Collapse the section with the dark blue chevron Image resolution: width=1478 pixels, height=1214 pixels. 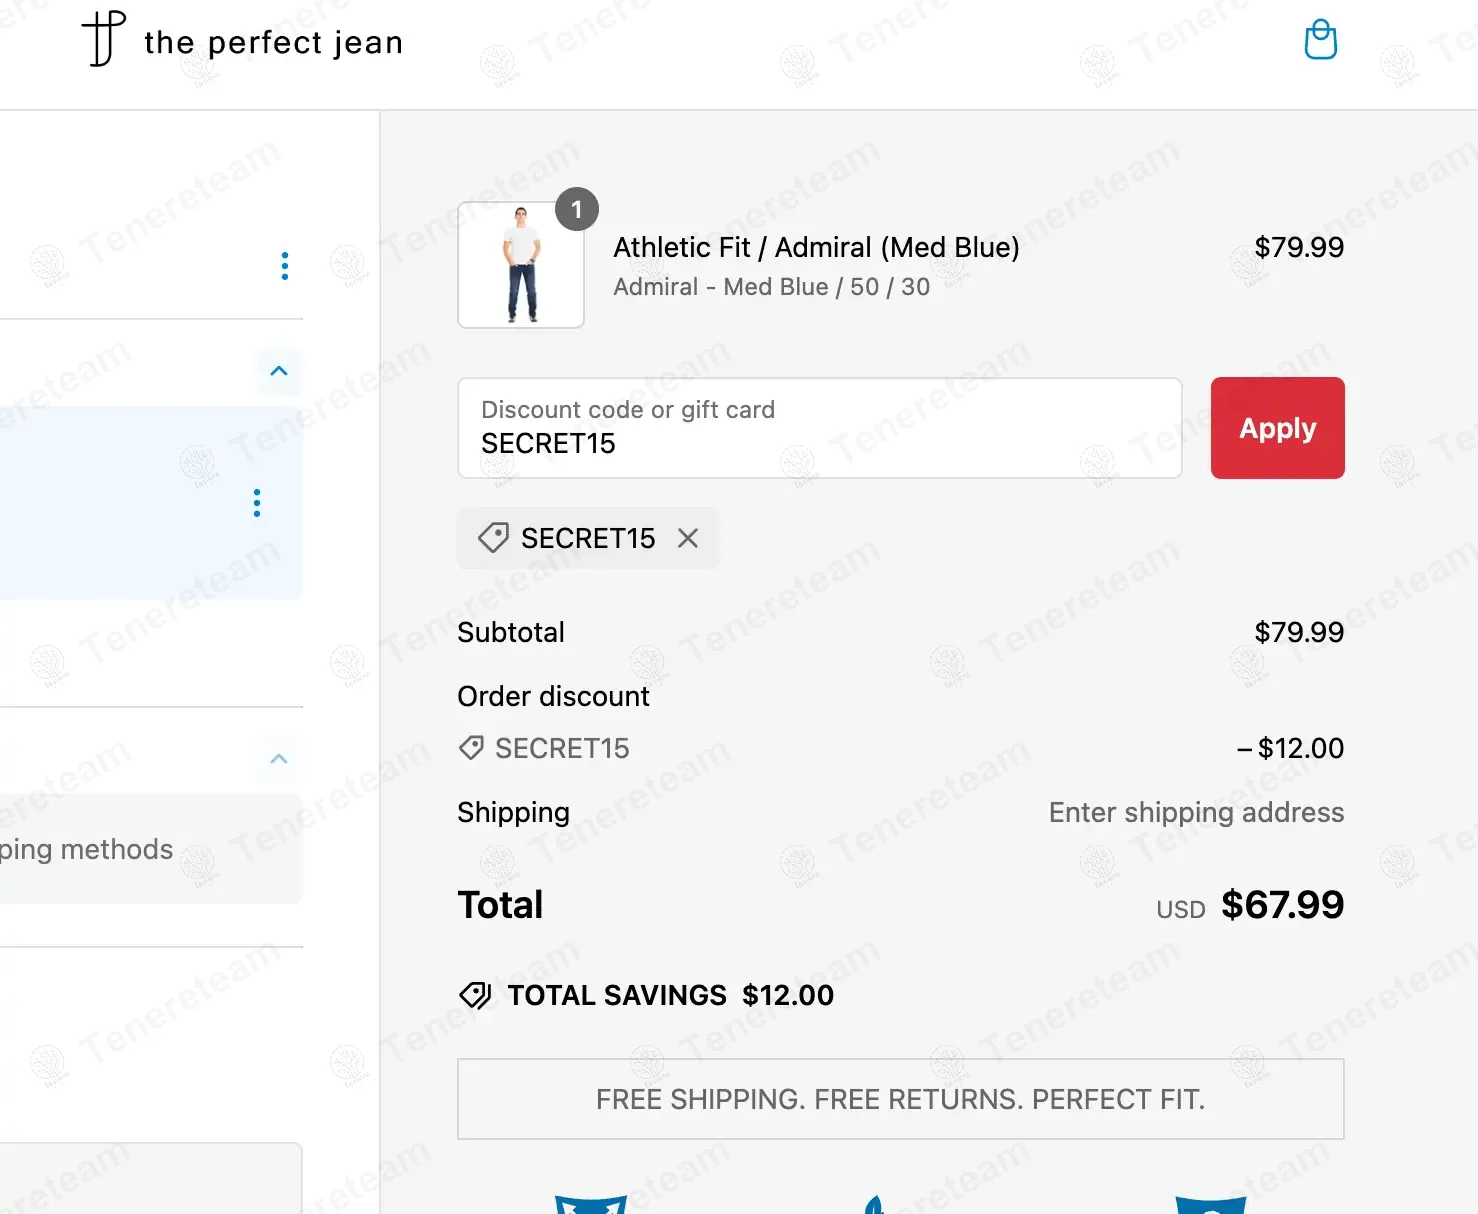coord(279,371)
